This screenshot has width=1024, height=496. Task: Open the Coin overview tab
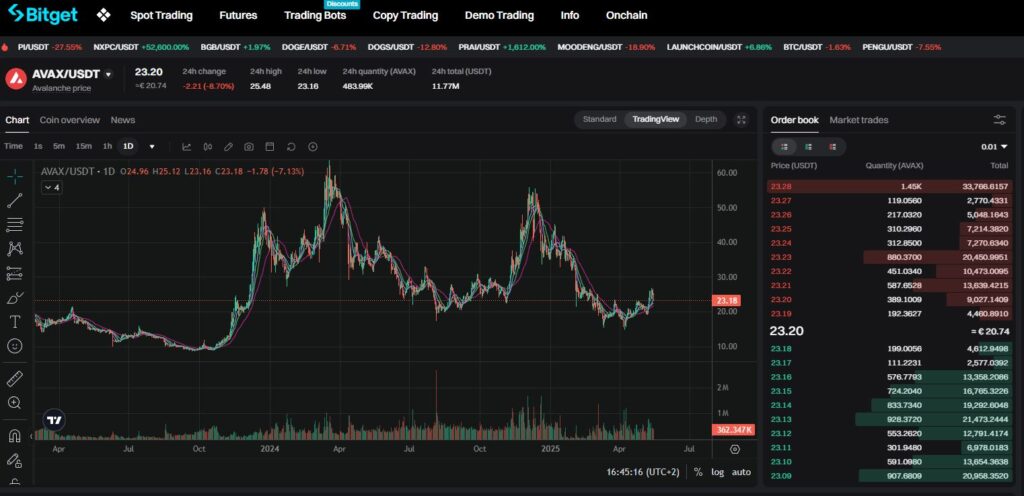70,120
